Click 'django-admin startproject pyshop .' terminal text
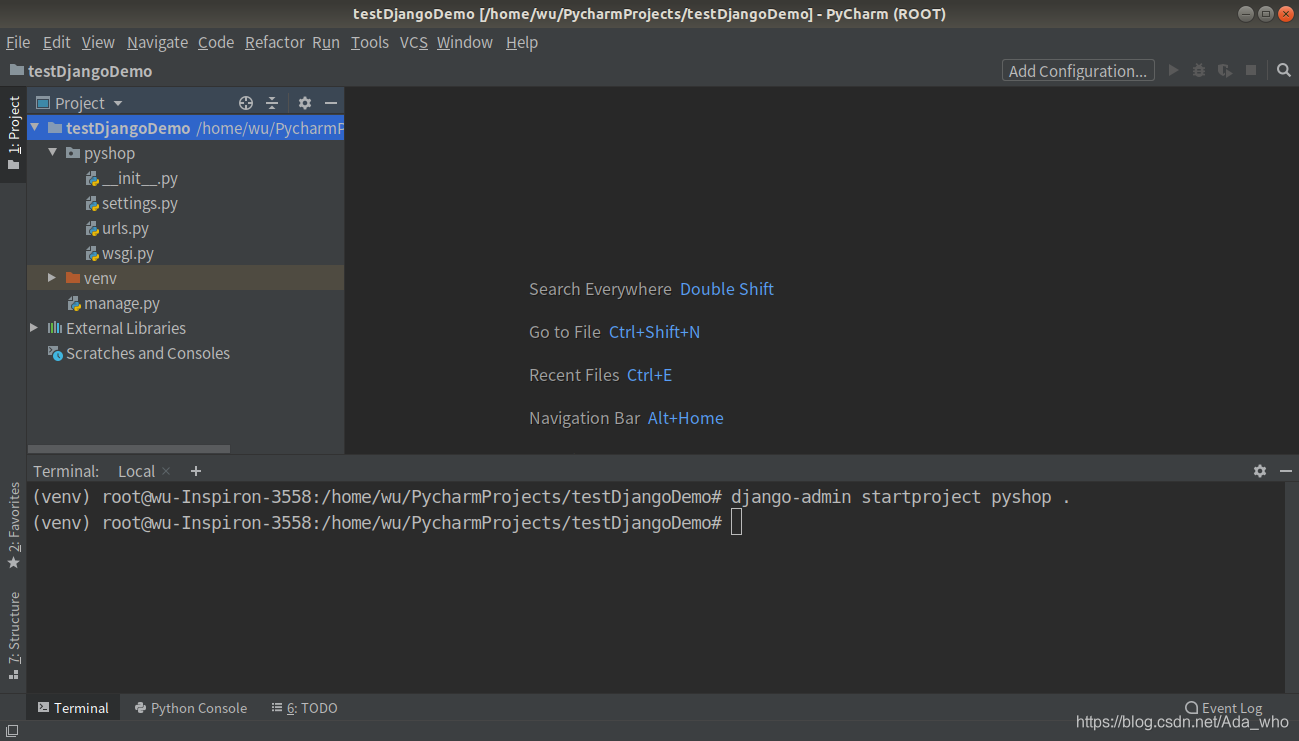This screenshot has height=741, width=1299. (900, 497)
